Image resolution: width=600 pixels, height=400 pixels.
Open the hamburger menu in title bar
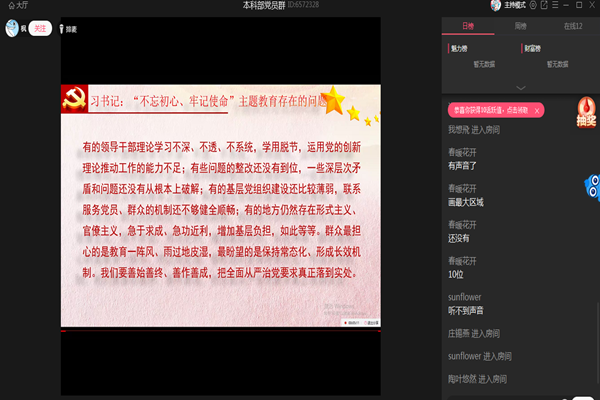pyautogui.click(x=555, y=5)
